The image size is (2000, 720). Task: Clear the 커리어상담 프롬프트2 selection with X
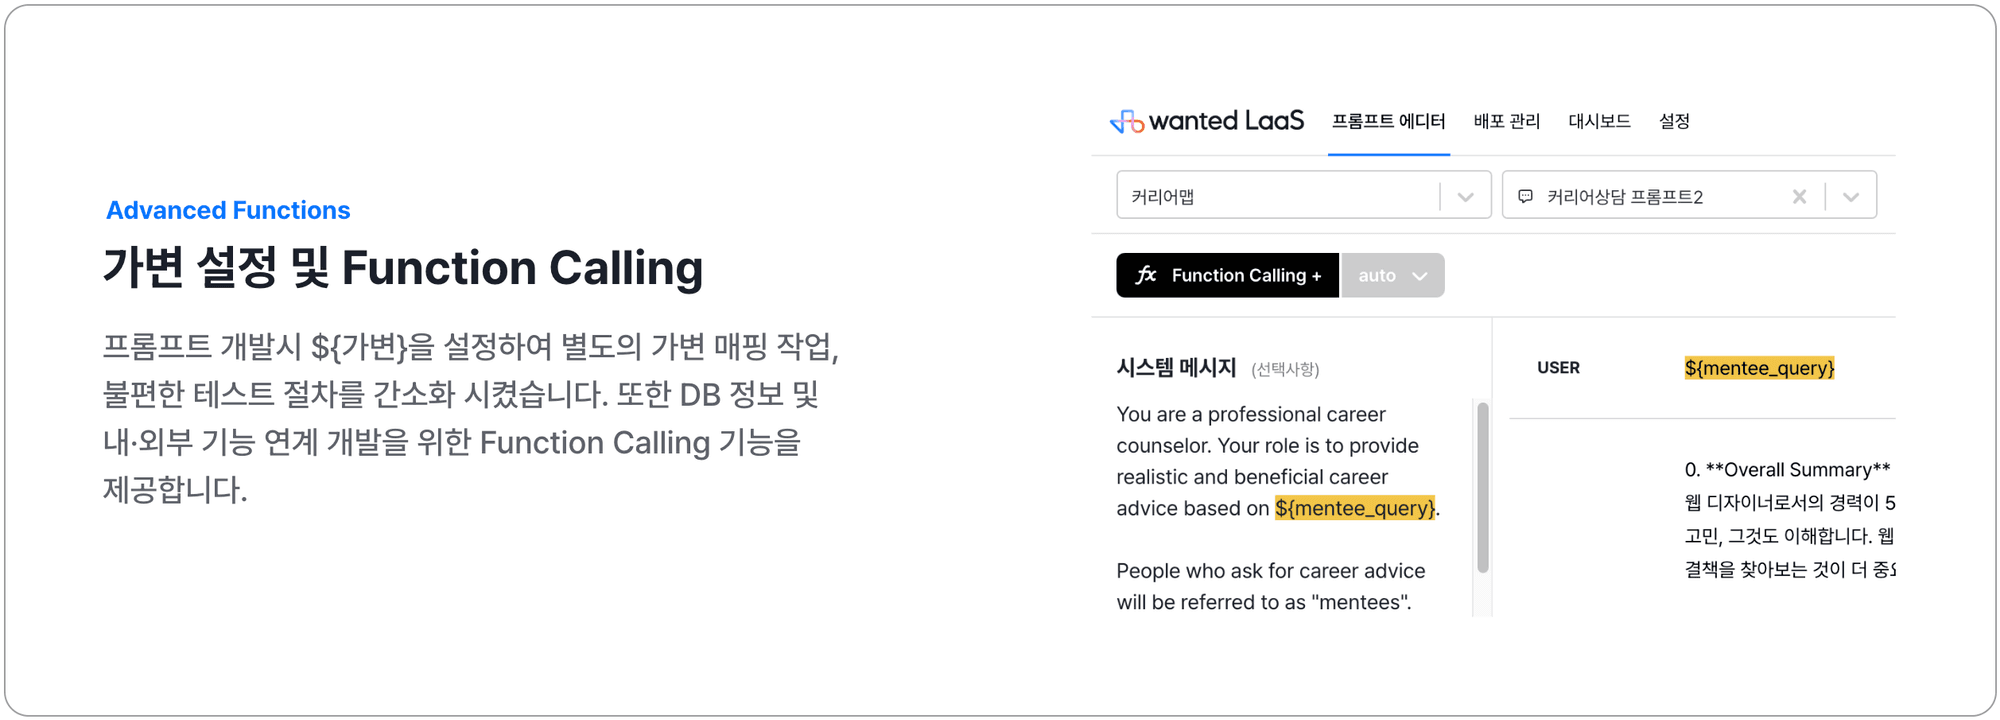[1799, 196]
